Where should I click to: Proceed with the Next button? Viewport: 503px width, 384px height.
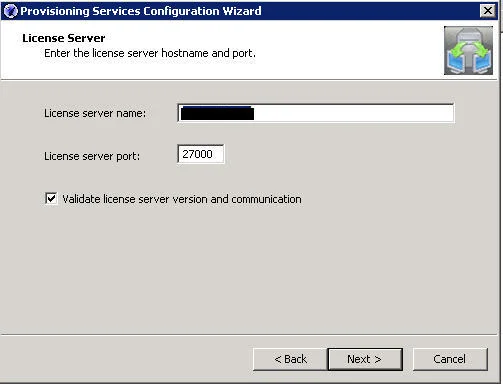click(x=365, y=359)
